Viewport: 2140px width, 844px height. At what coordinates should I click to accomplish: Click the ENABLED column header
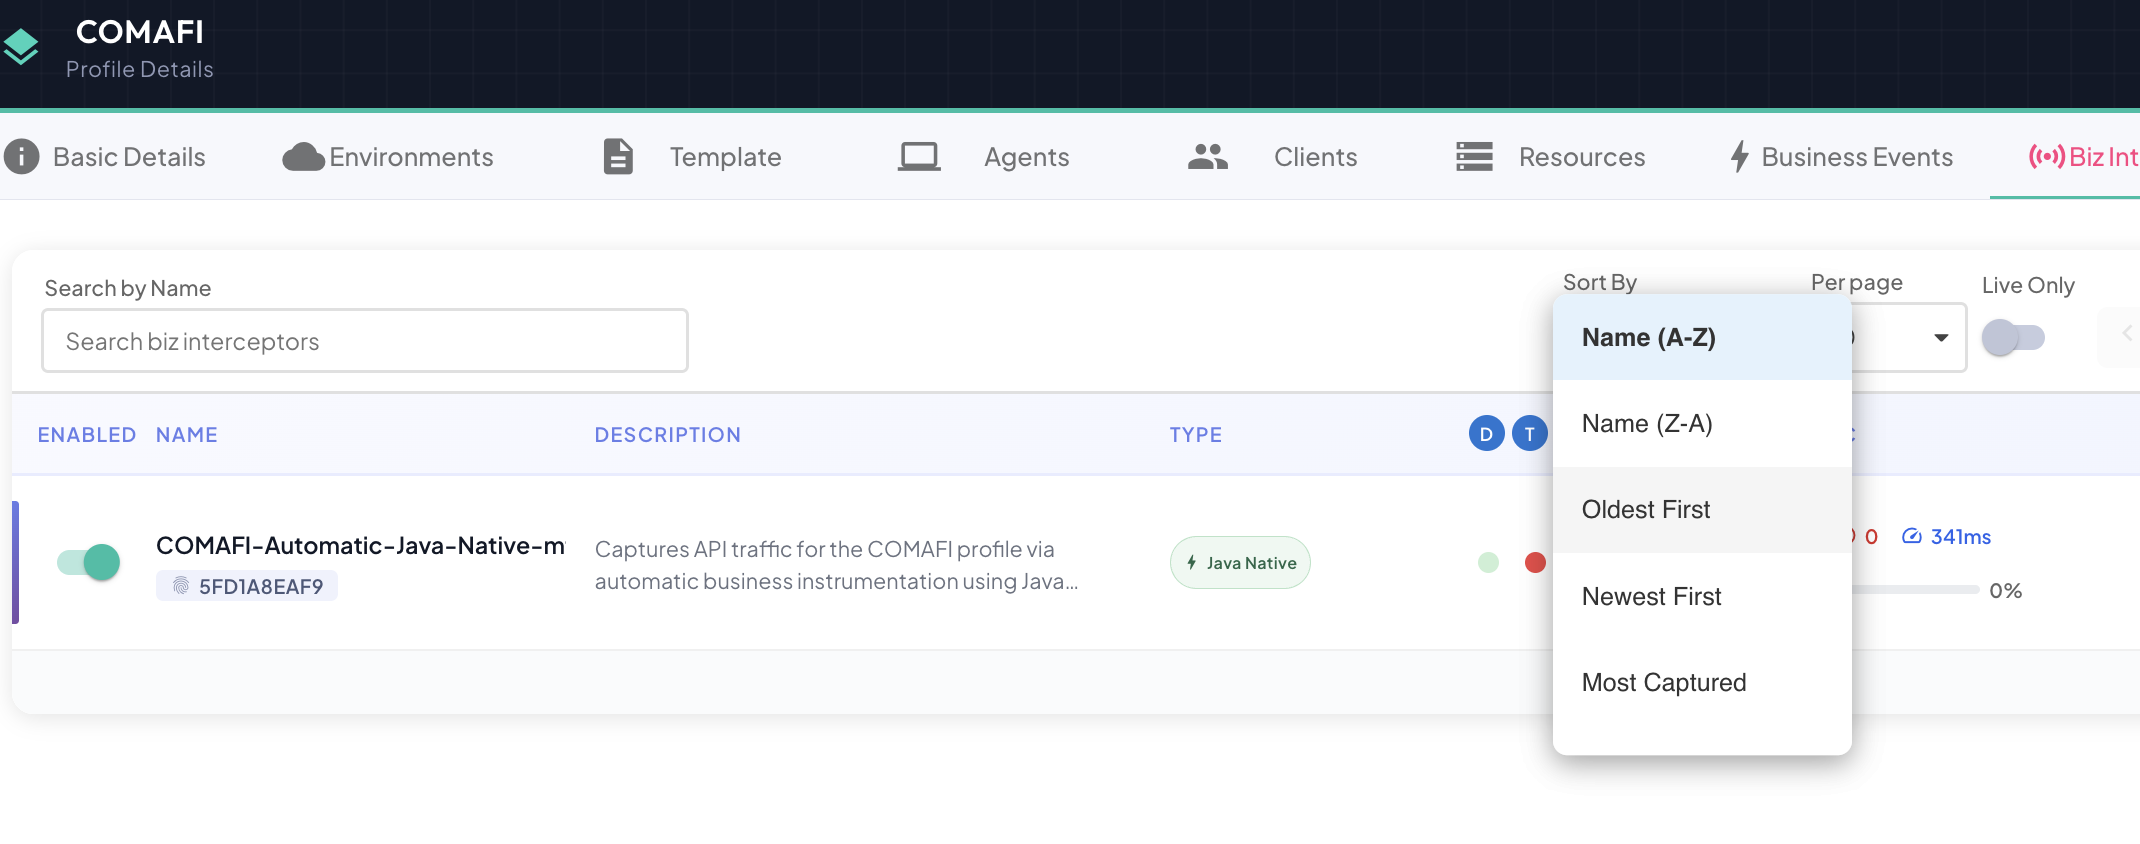click(x=87, y=435)
